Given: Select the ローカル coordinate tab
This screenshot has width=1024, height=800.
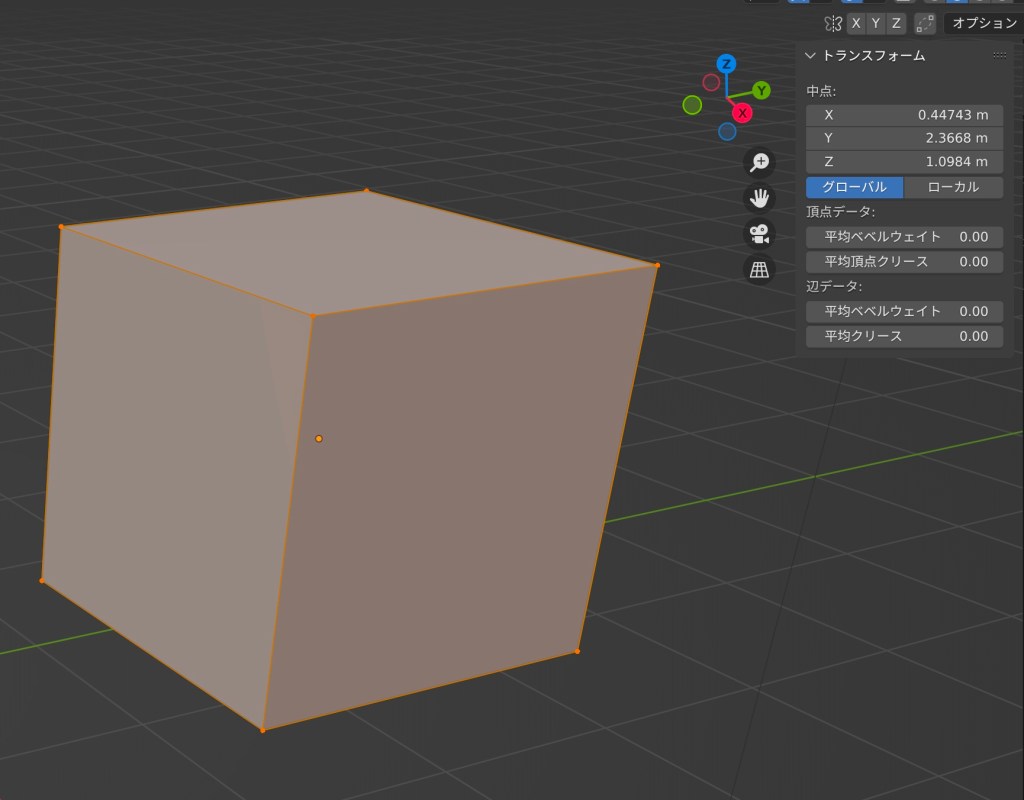Looking at the screenshot, I should (953, 187).
